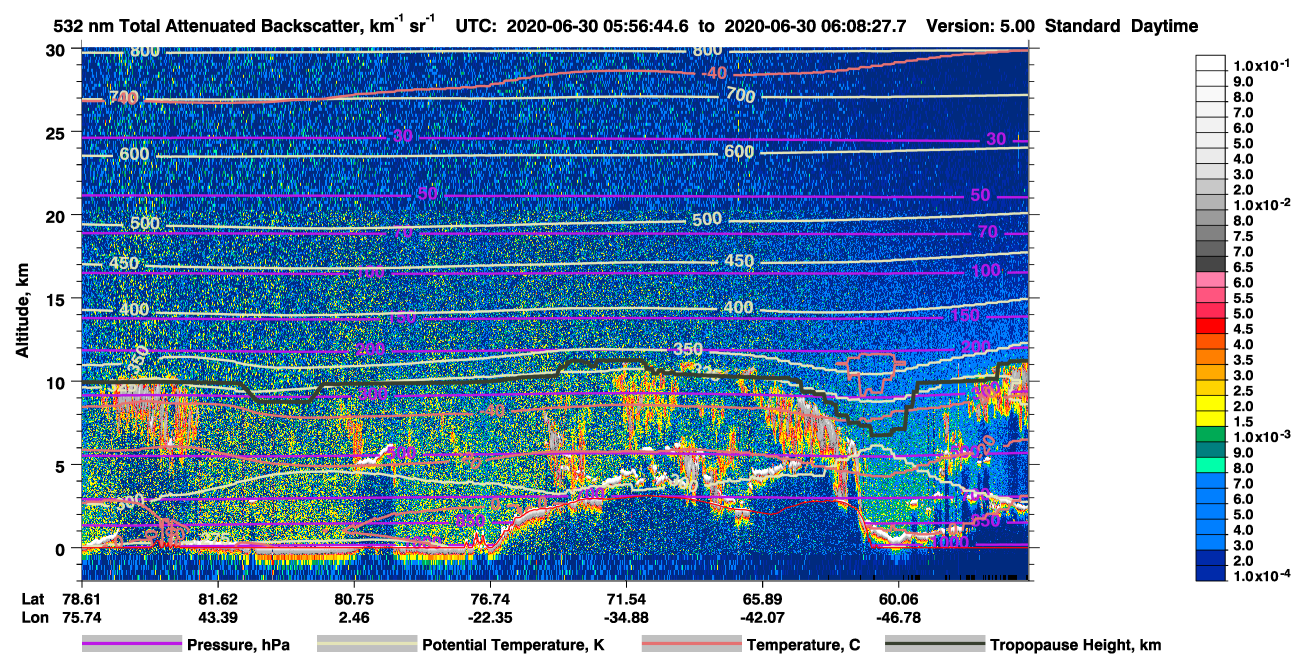Click the 70 pressure contour label at right
1300x667 pixels.
988,233
